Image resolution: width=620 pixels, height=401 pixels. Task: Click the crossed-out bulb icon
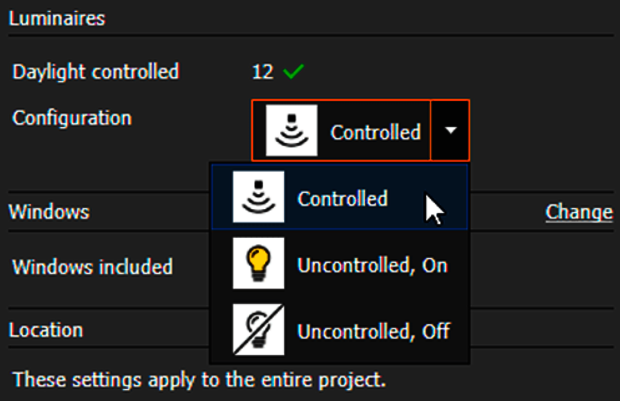coord(258,331)
